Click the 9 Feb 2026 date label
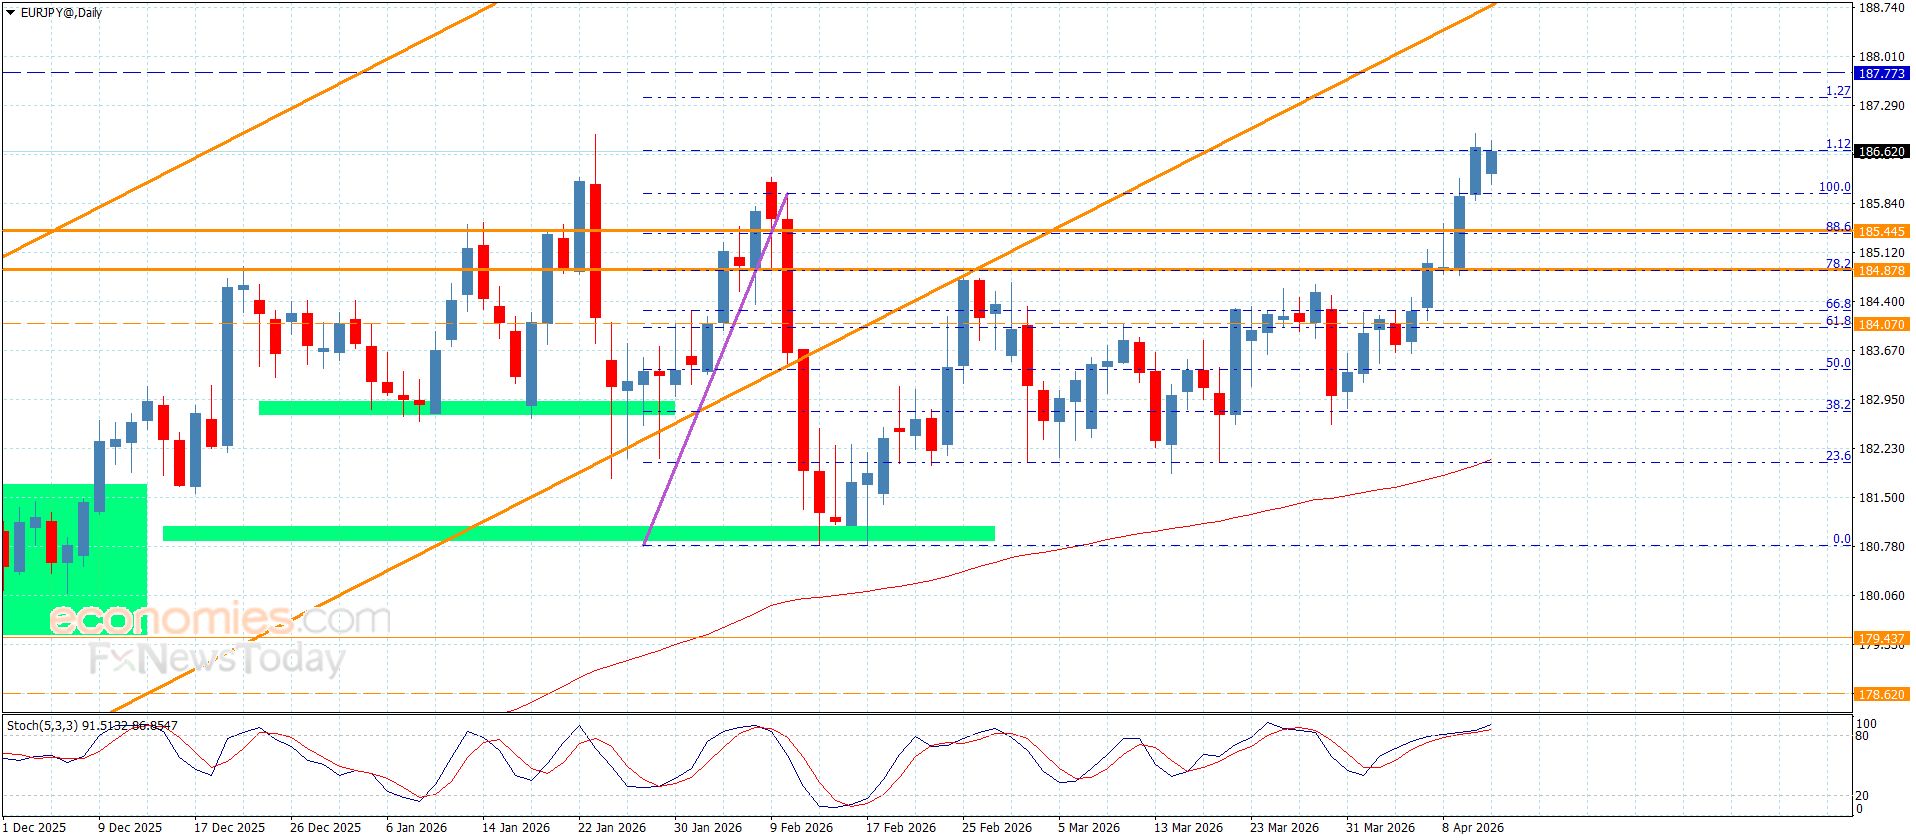 tap(801, 828)
